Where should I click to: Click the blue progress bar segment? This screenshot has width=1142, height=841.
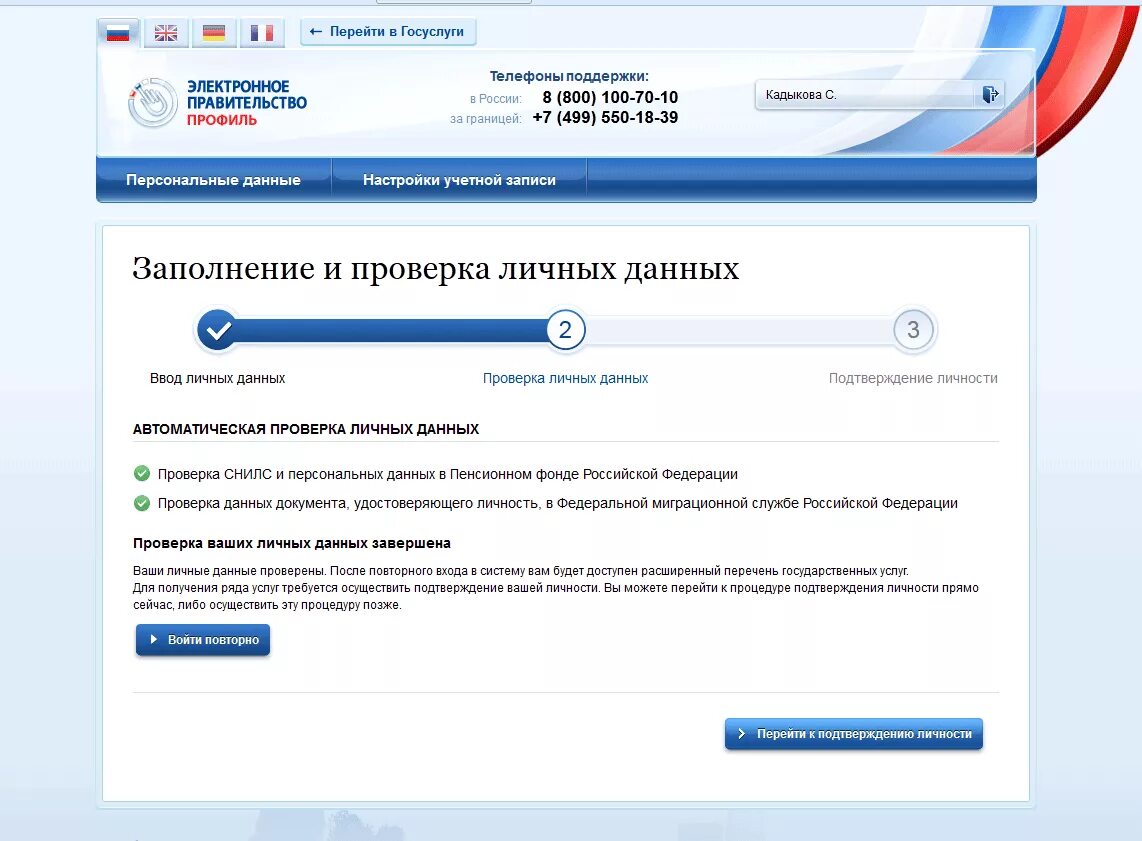pos(390,329)
